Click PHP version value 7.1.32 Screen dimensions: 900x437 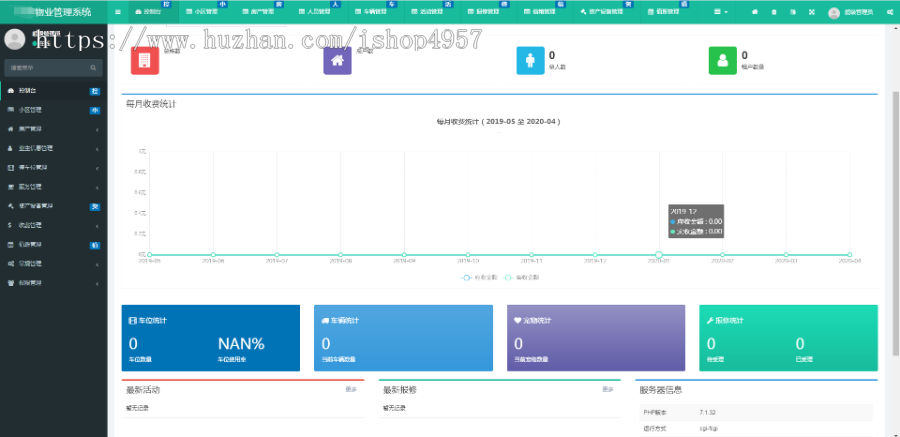click(708, 412)
